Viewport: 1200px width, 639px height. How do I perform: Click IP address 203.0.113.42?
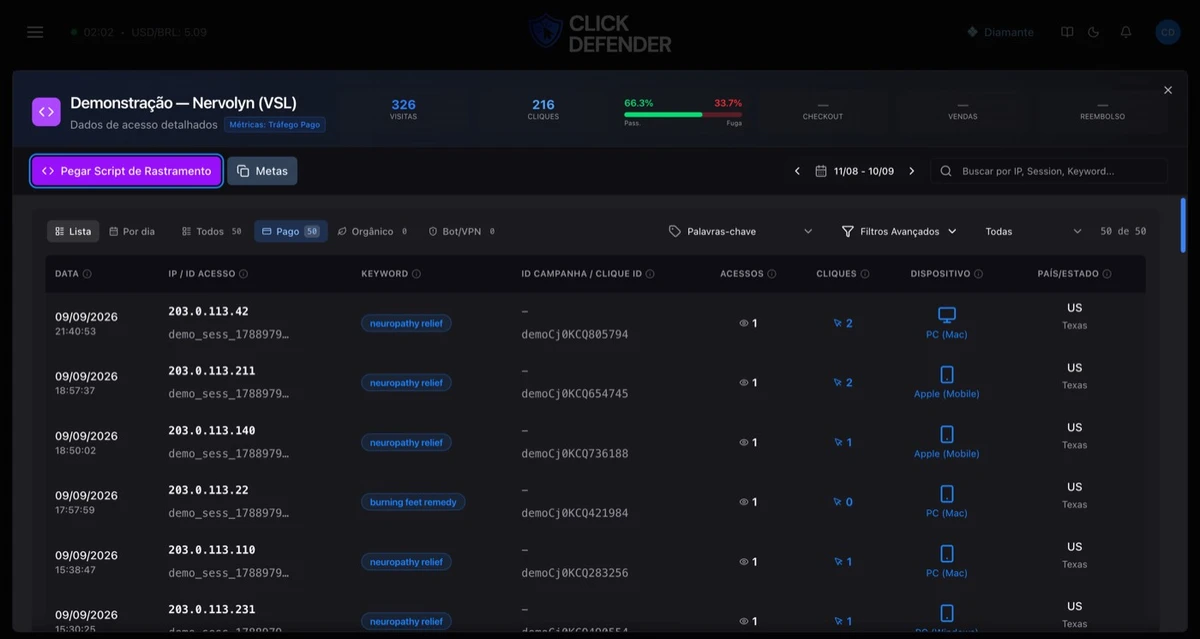coord(208,311)
